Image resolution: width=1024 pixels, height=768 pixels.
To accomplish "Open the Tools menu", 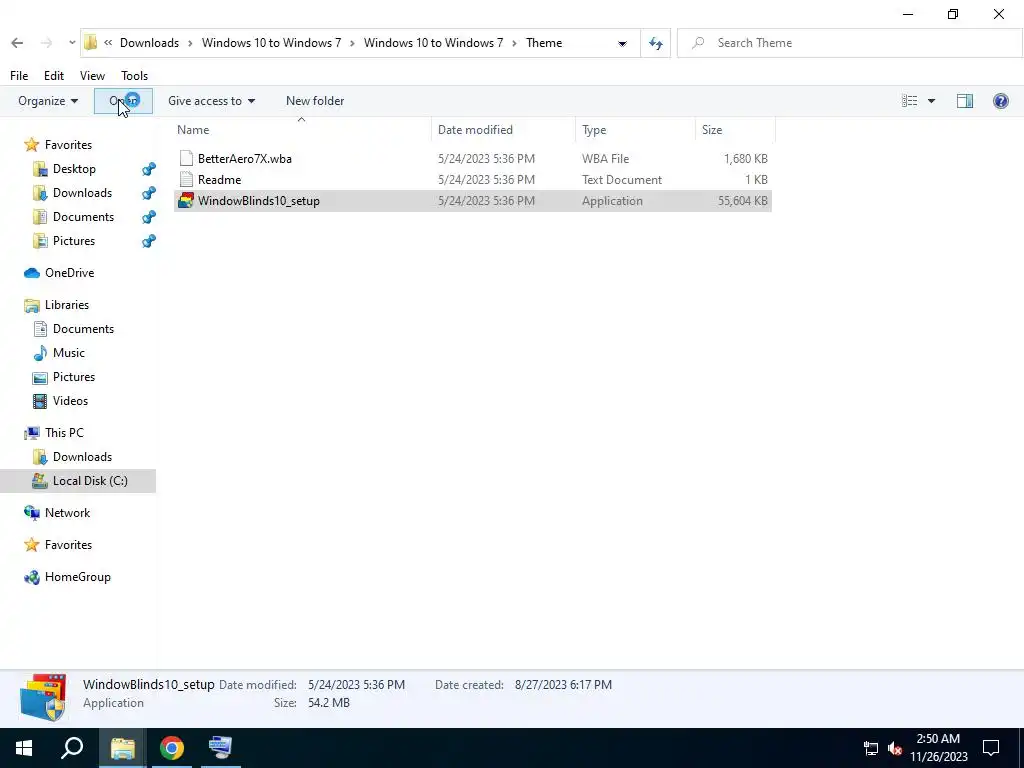I will coord(135,76).
